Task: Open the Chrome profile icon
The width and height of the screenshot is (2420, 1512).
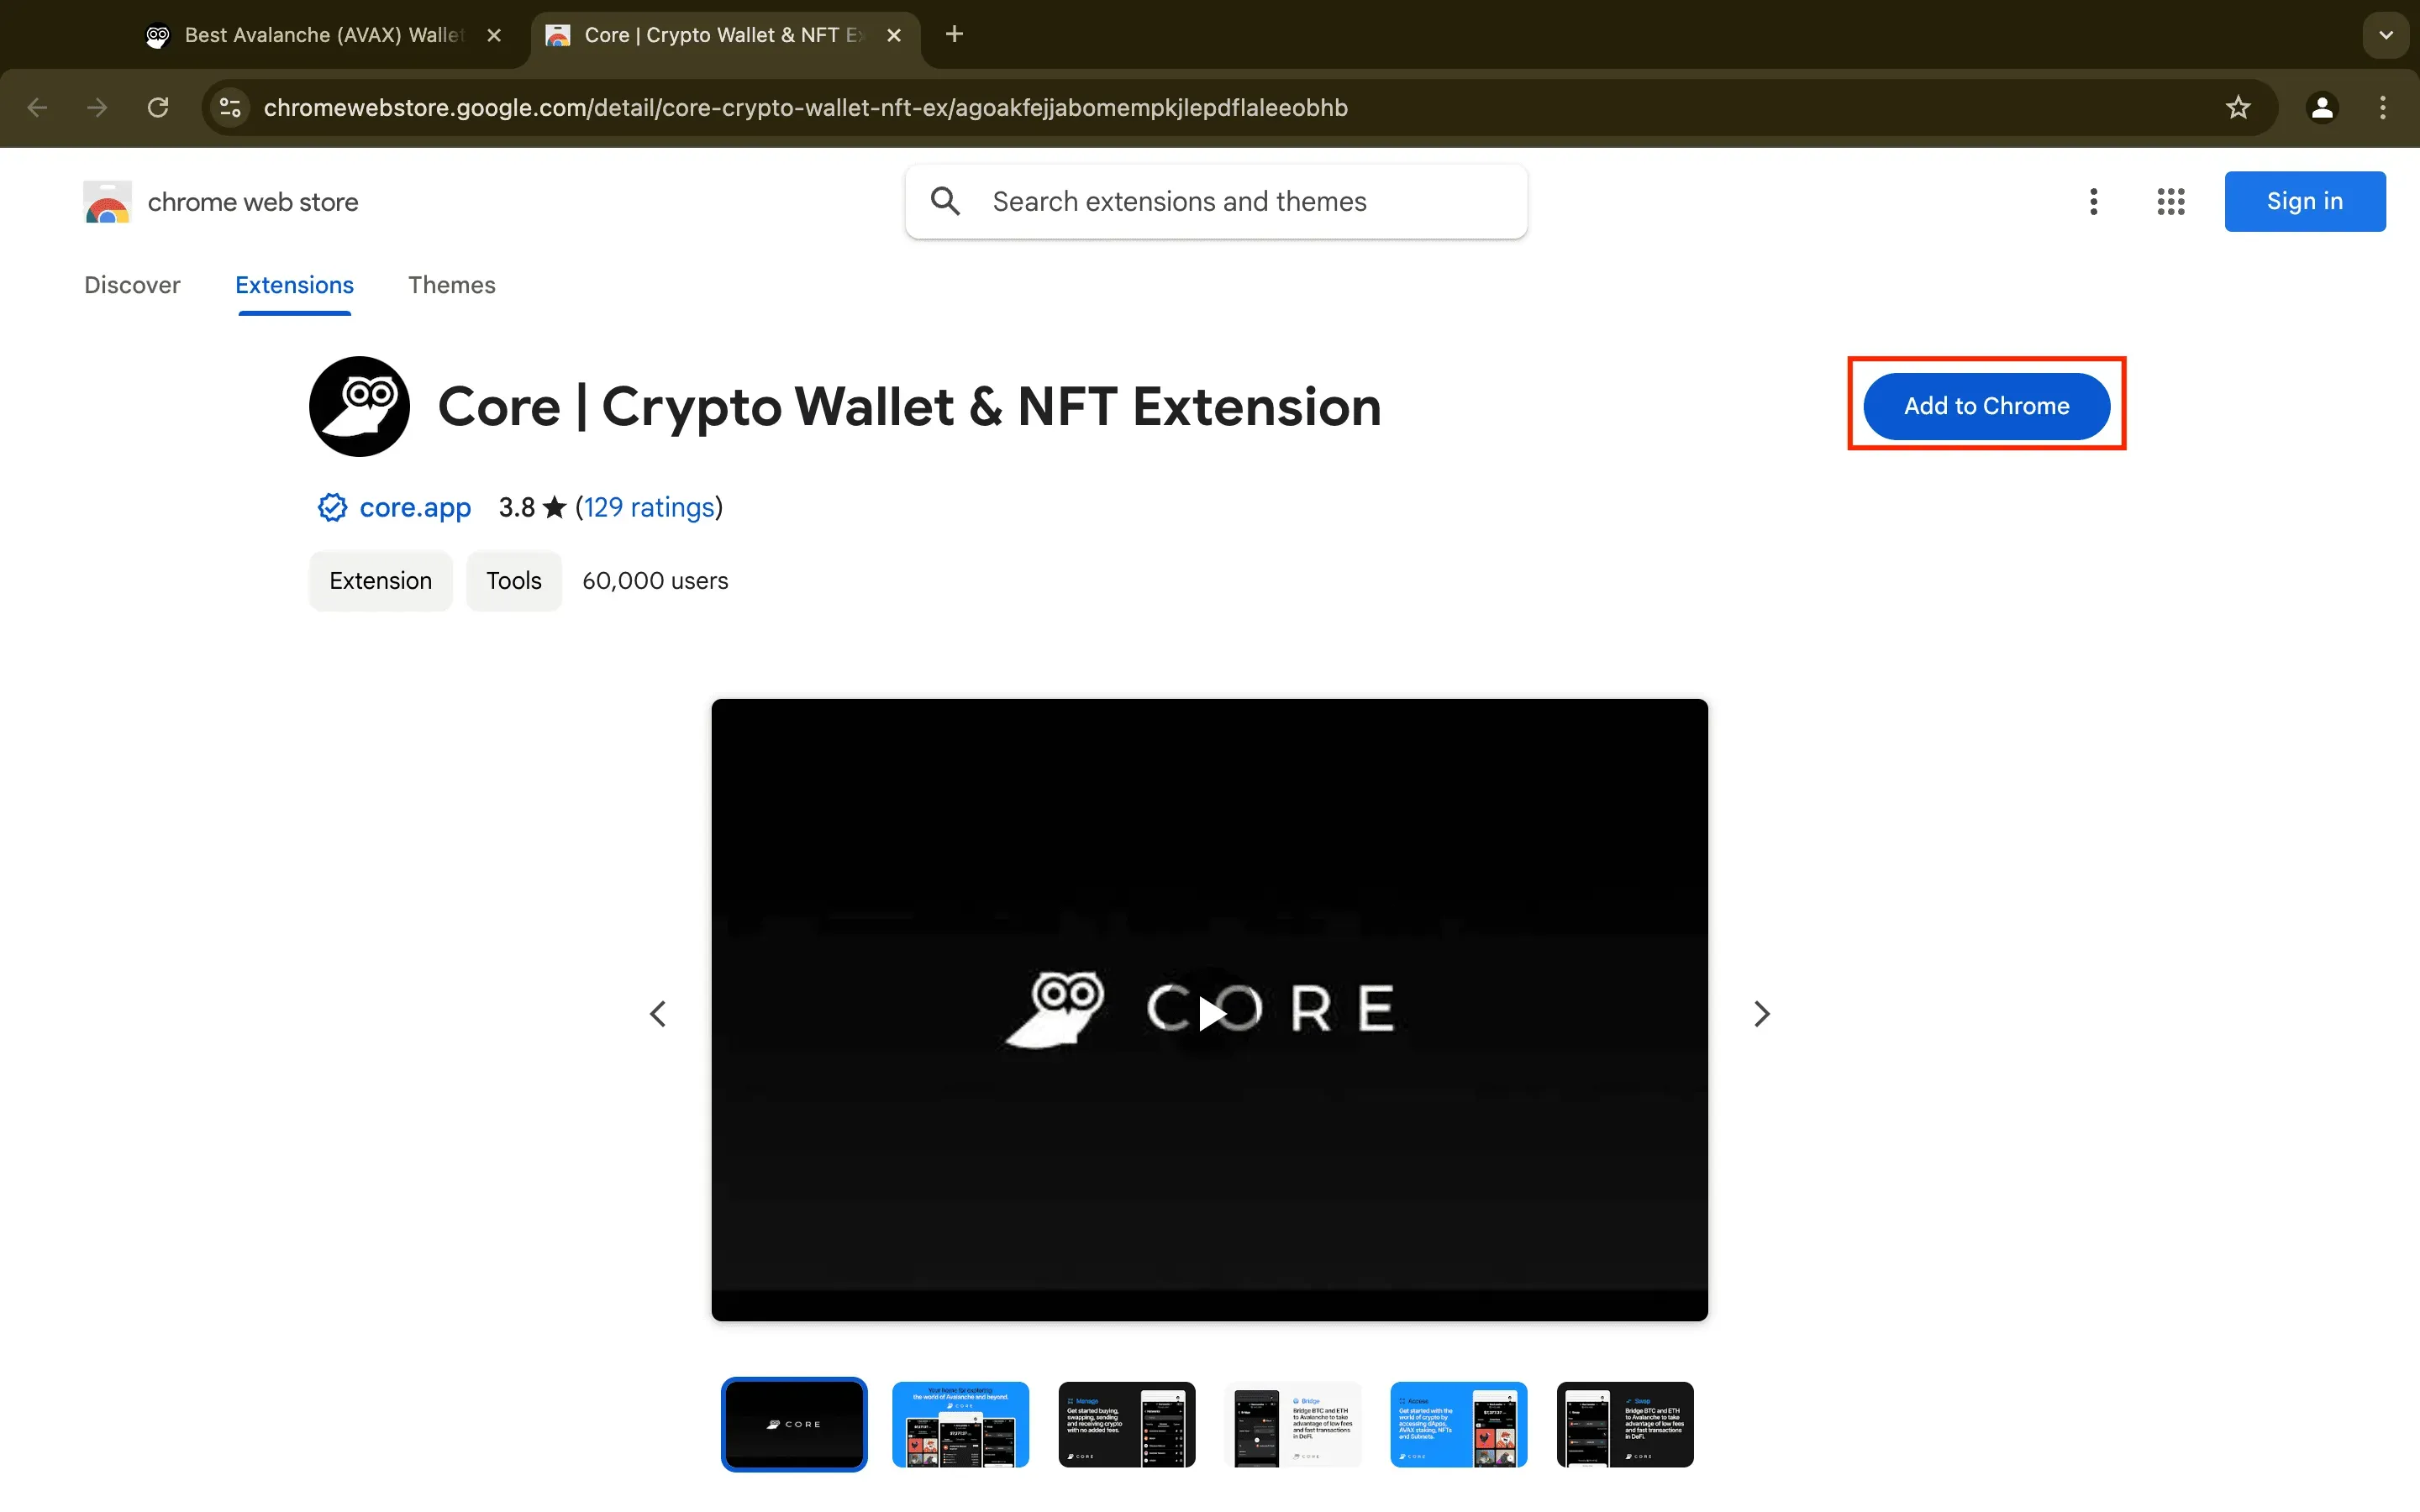Action: [x=2322, y=108]
